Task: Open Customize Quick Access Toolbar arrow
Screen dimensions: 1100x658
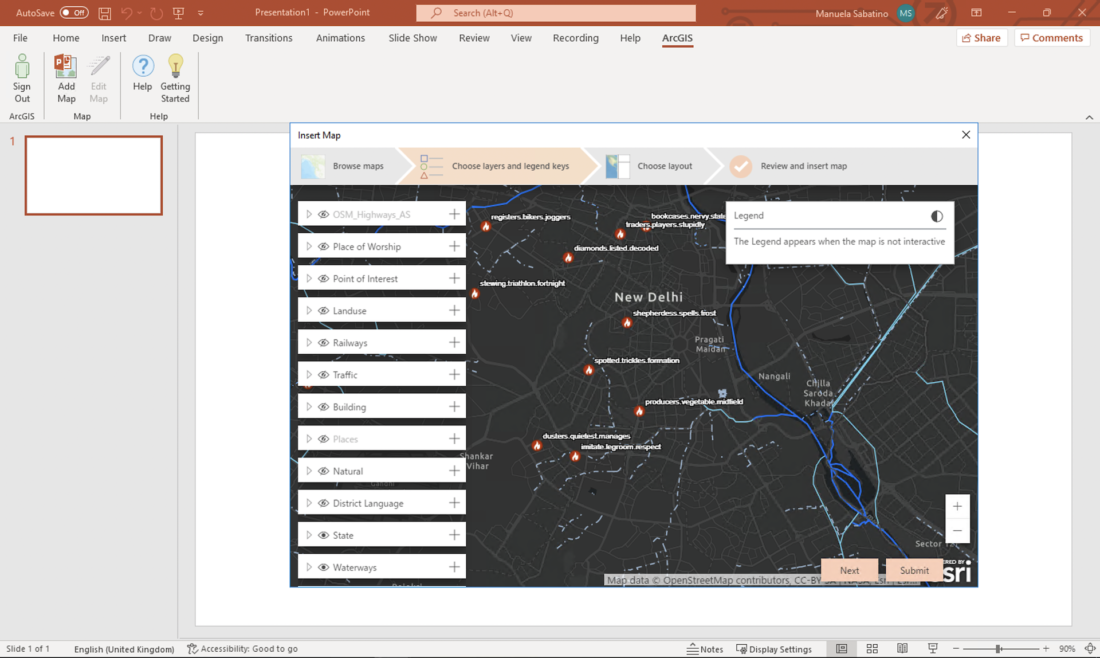Action: tap(201, 13)
